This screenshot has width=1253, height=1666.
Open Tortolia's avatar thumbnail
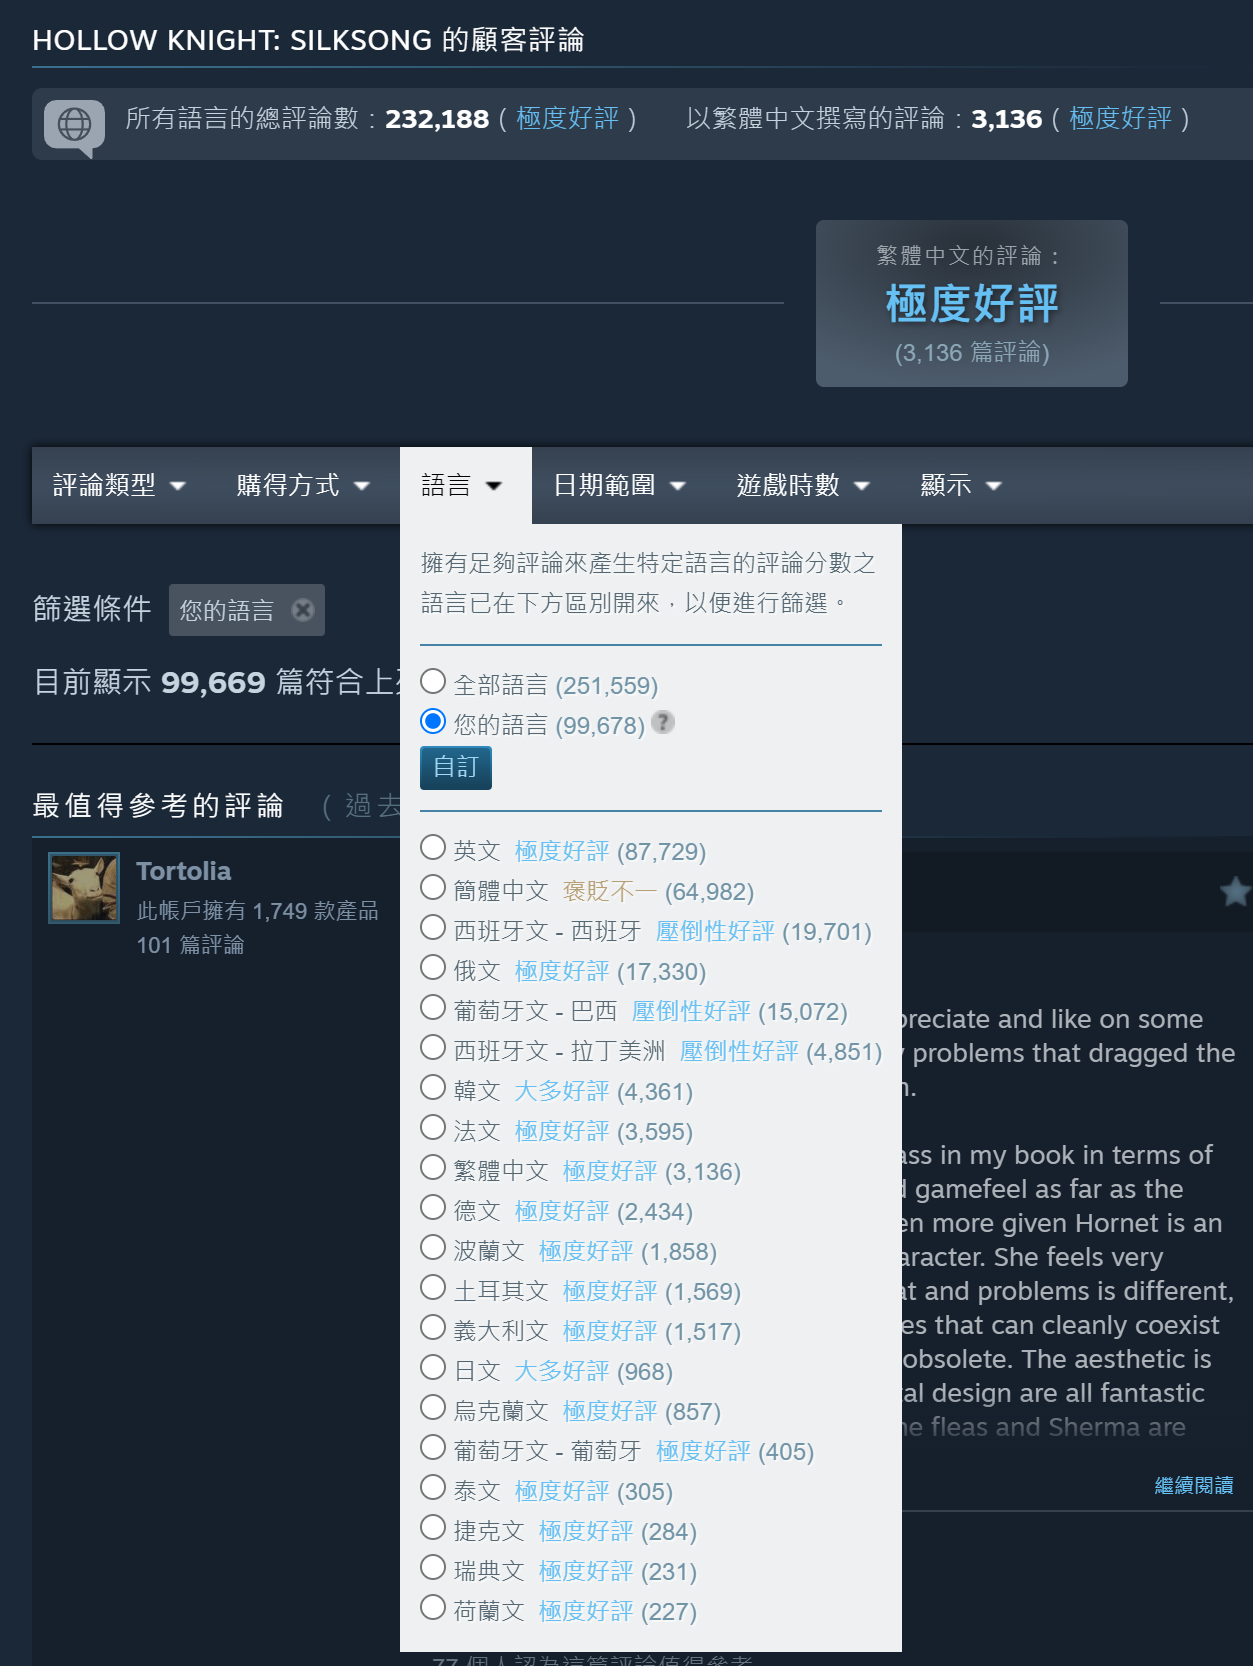click(84, 887)
